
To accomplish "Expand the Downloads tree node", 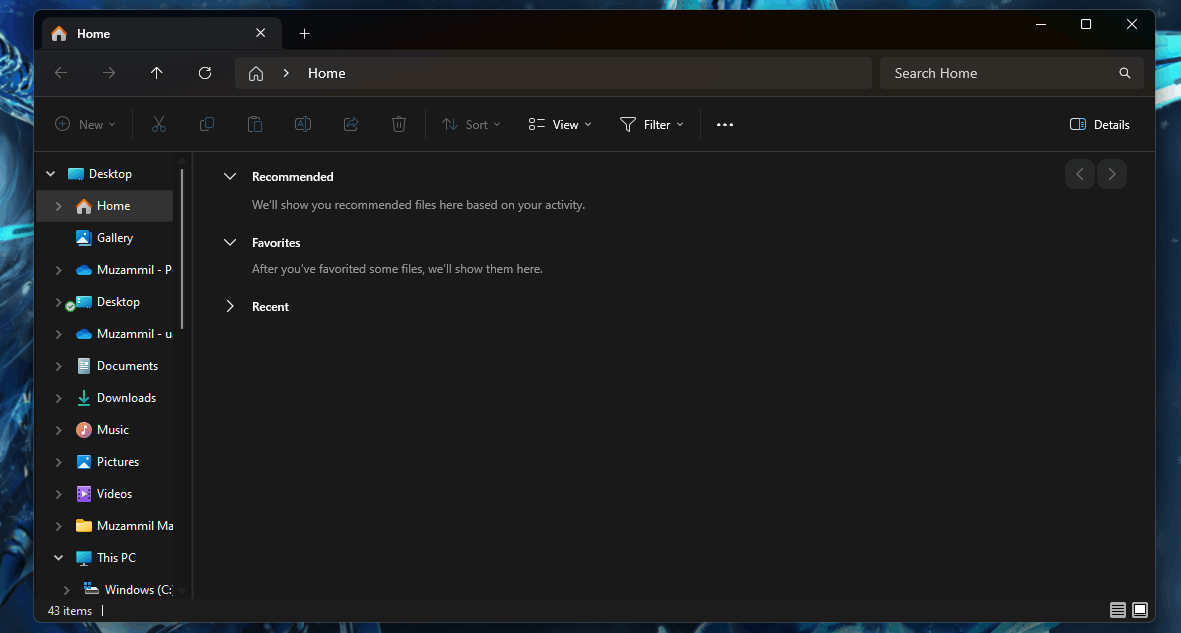I will point(58,398).
